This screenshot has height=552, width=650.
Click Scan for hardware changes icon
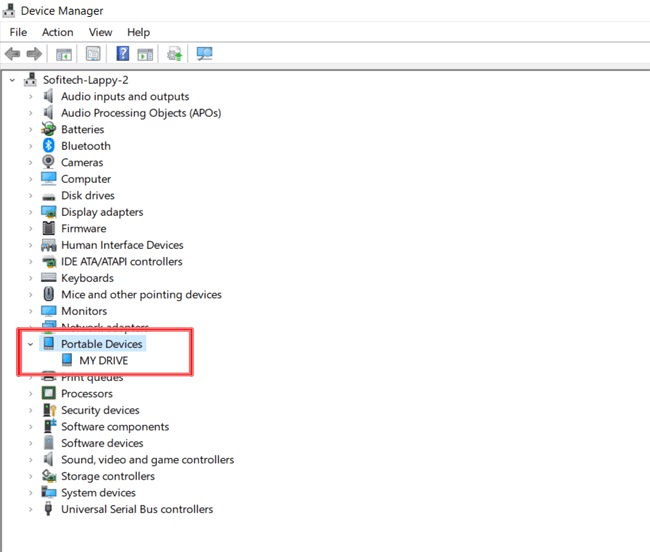(204, 54)
